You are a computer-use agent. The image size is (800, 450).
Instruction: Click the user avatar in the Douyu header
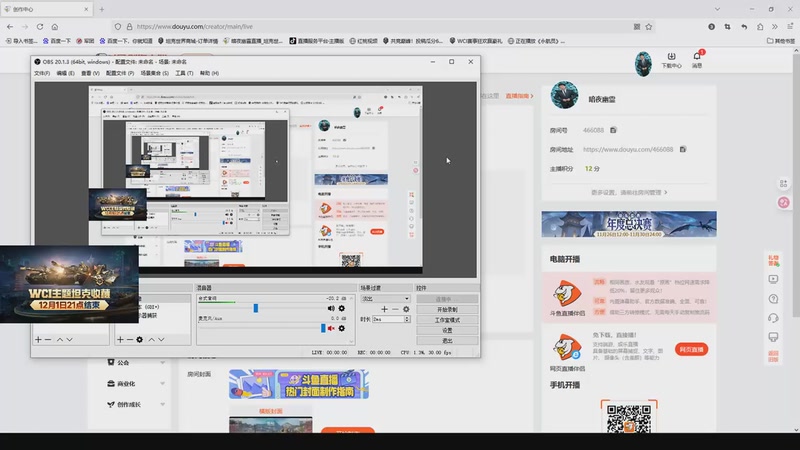[x=643, y=64]
